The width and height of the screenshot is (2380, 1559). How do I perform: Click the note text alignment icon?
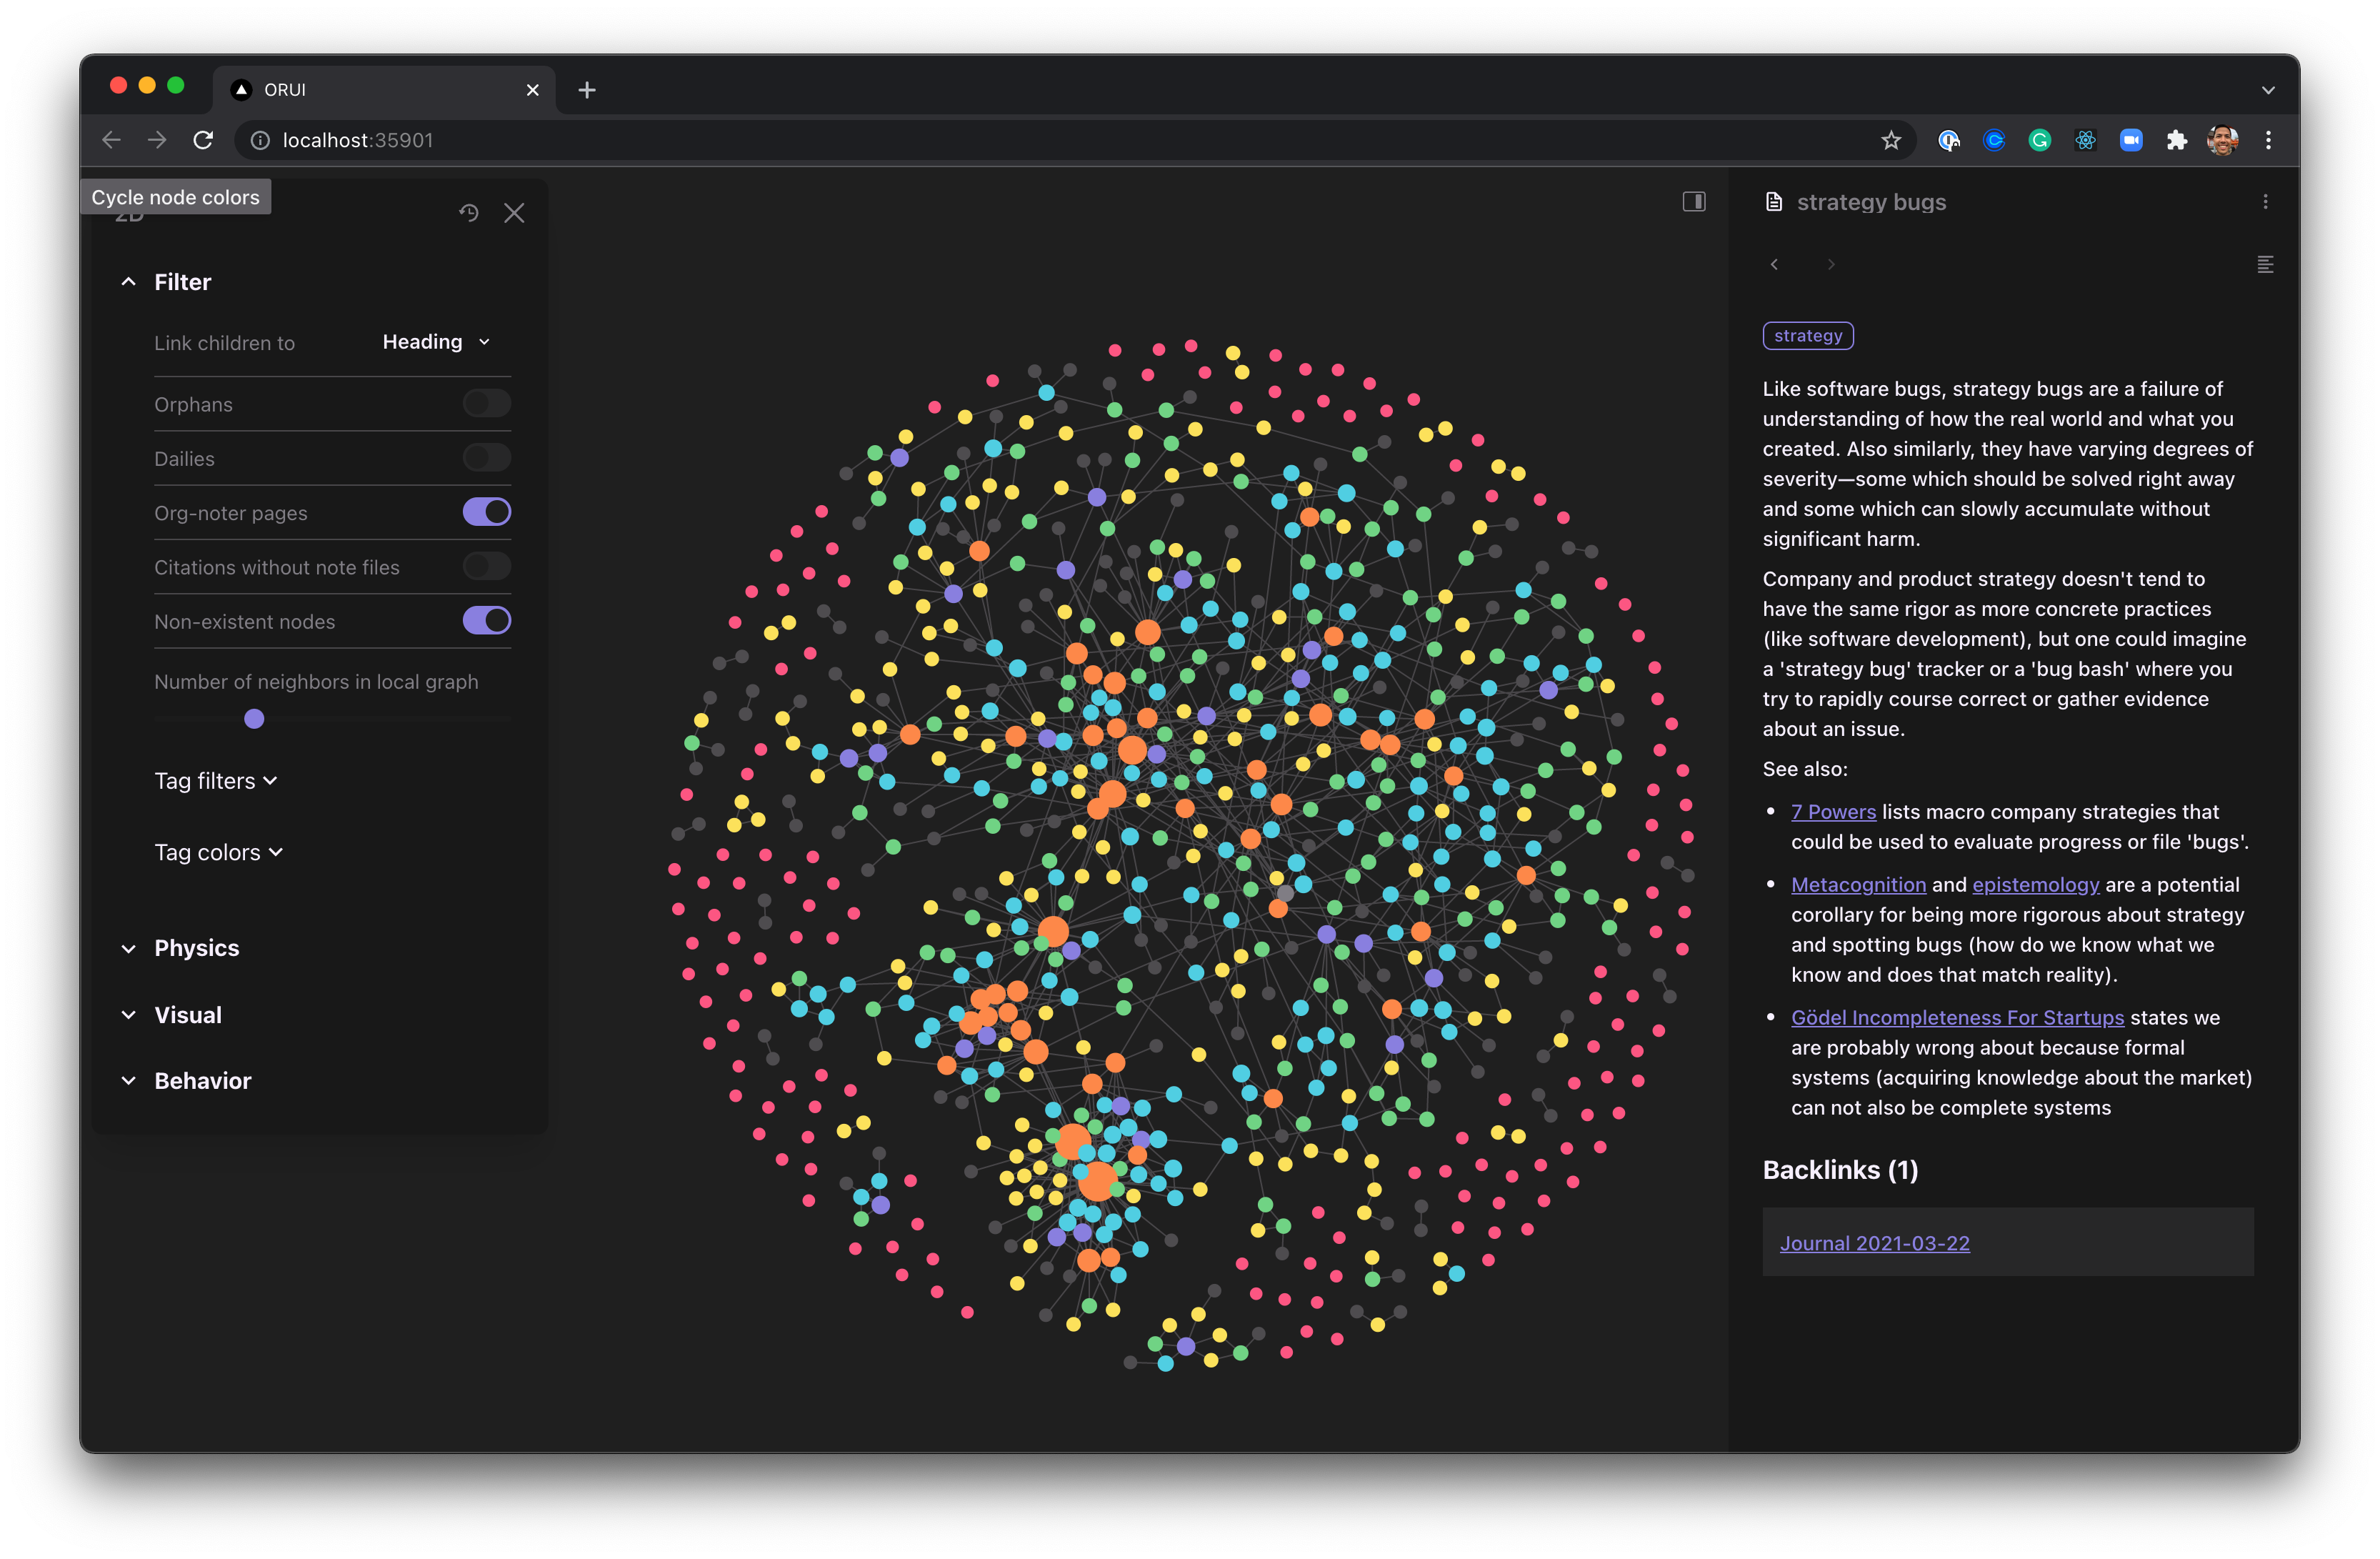pos(2265,264)
